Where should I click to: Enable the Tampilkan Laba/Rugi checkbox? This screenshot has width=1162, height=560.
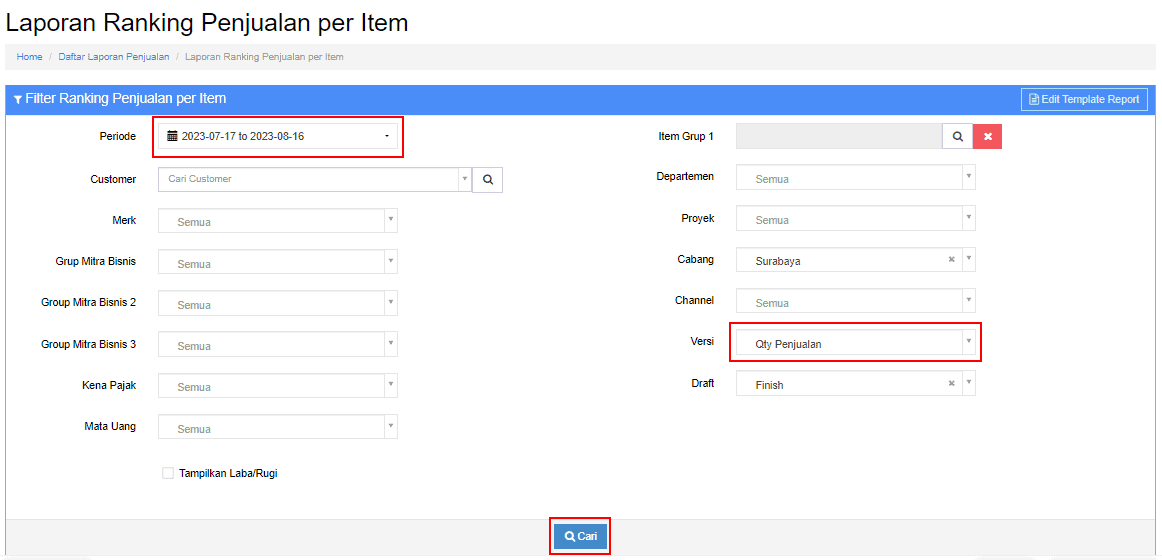tap(167, 473)
